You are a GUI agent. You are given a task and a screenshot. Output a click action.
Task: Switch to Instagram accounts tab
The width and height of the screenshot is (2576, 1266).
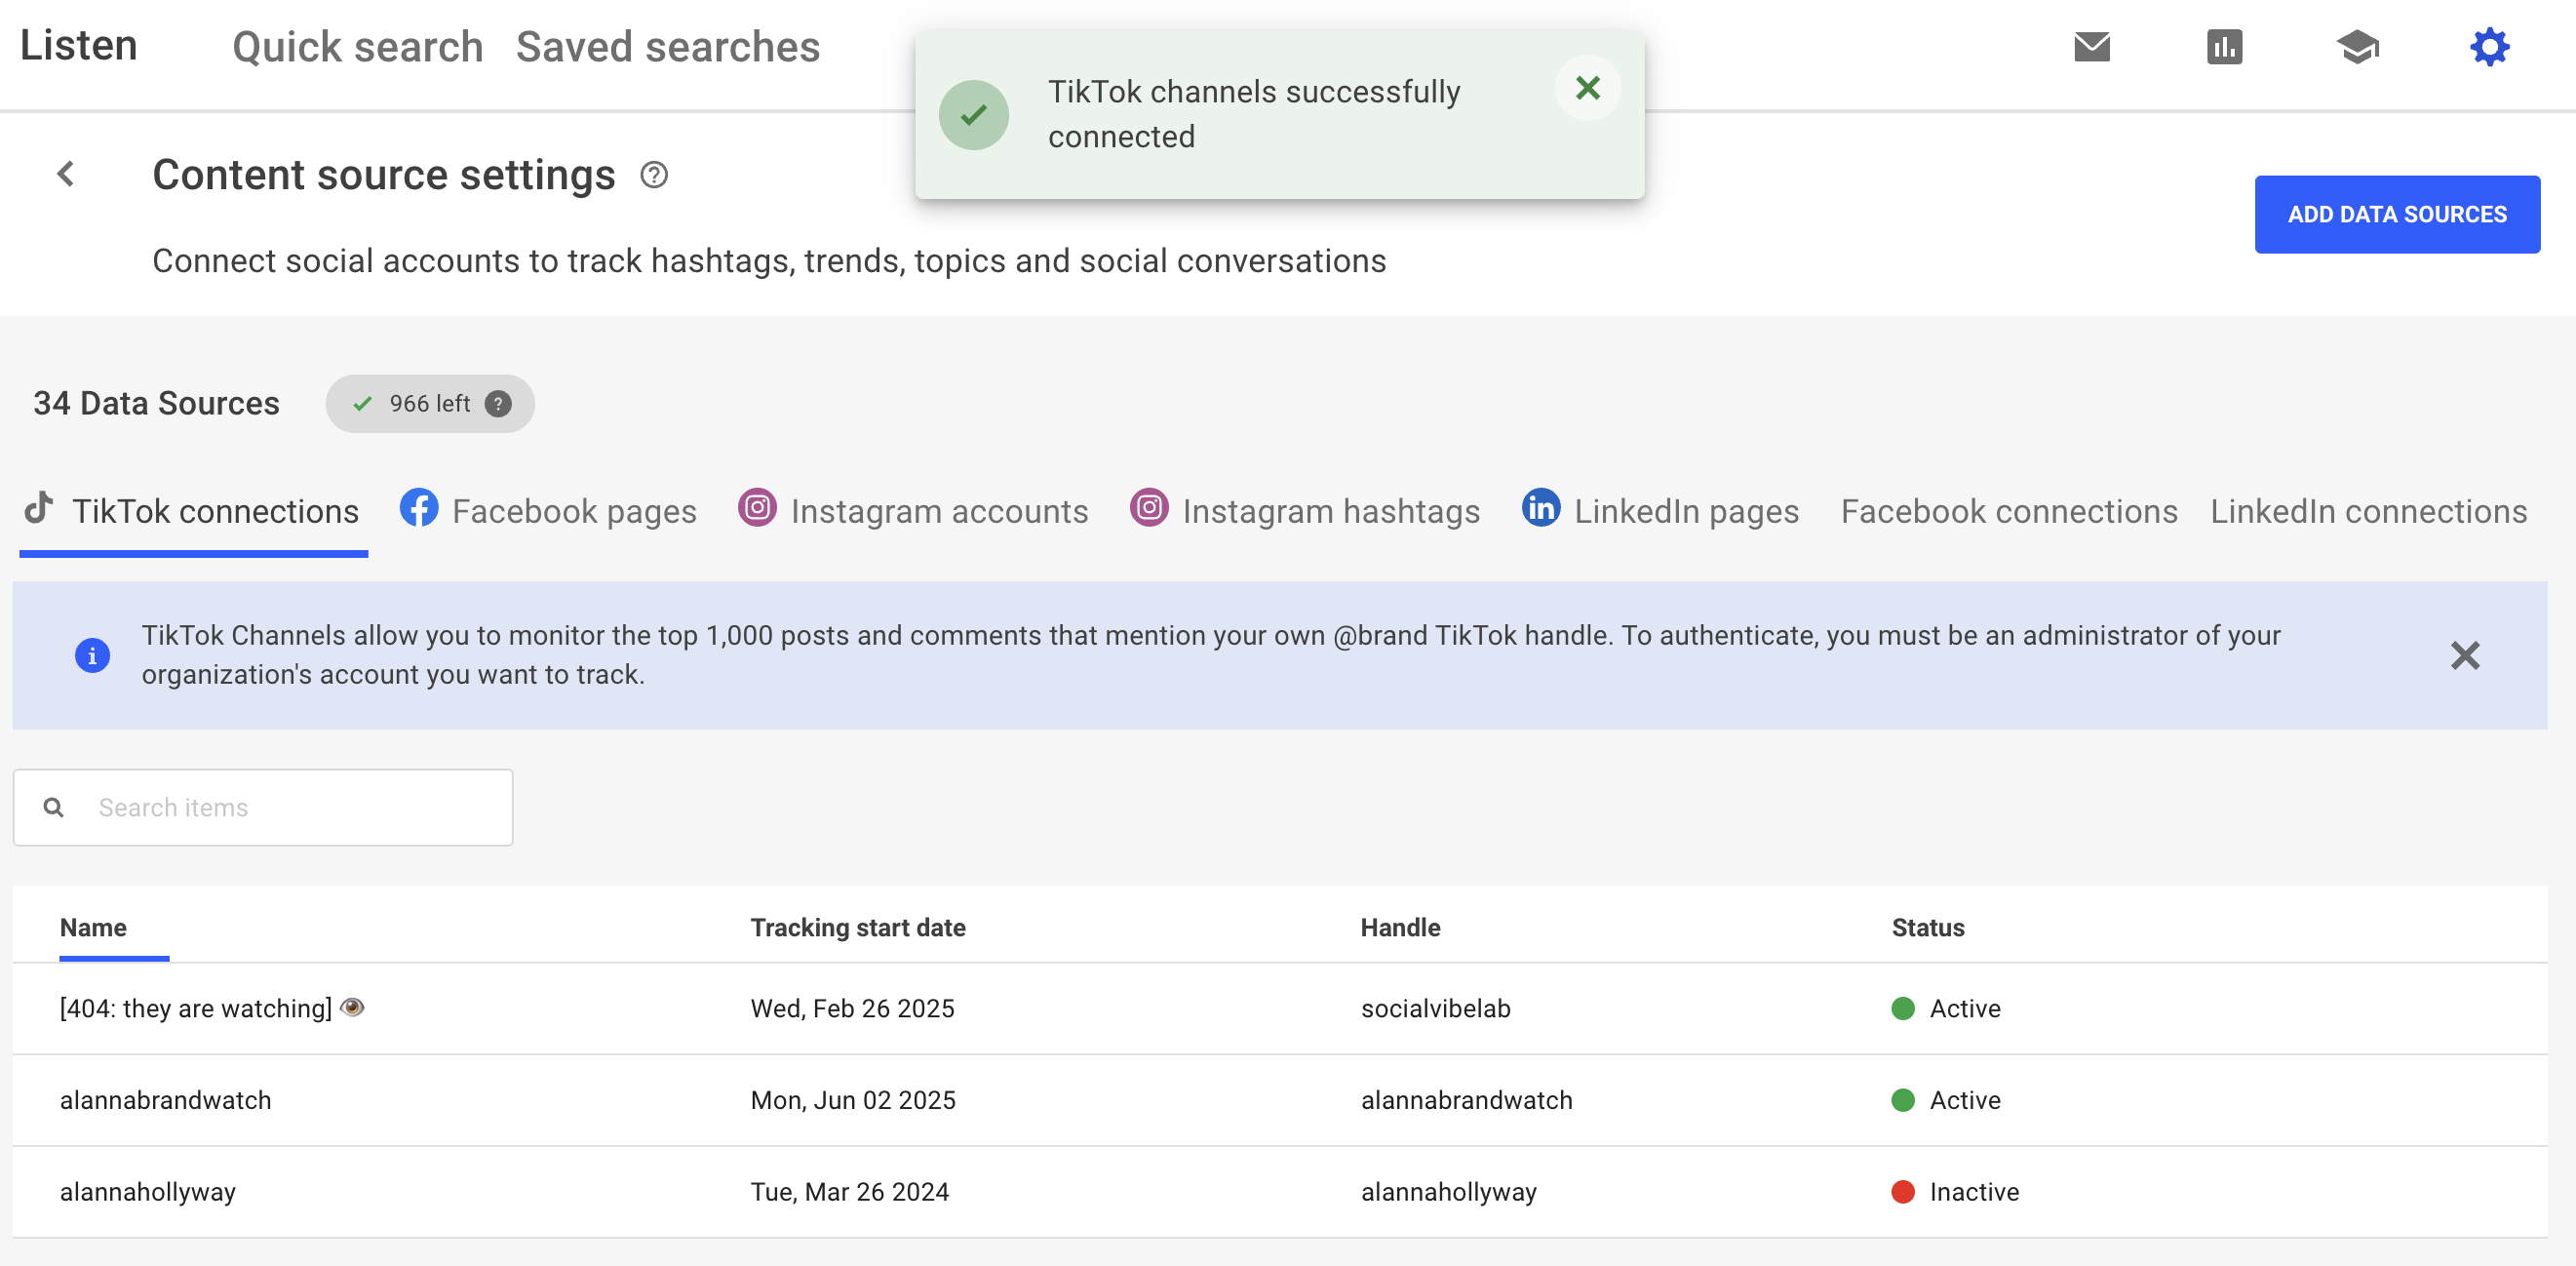click(914, 511)
